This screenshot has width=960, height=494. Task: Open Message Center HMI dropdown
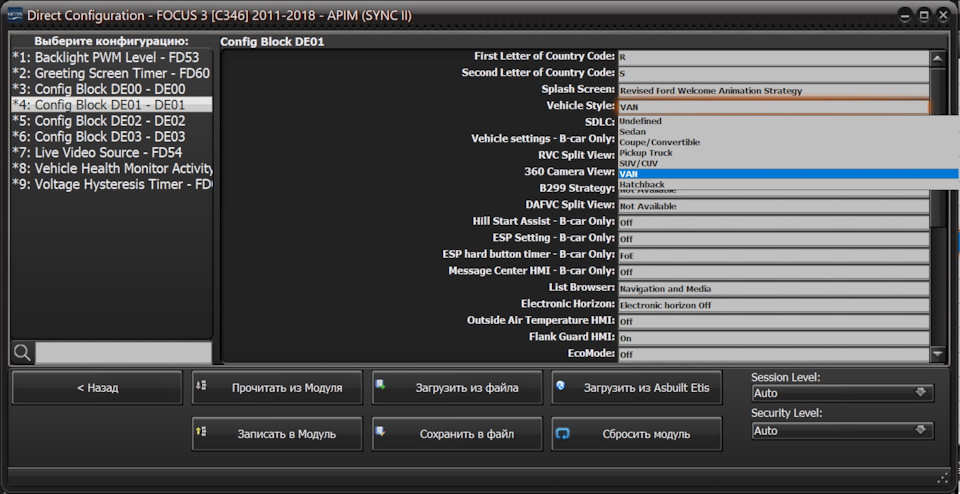pos(774,272)
